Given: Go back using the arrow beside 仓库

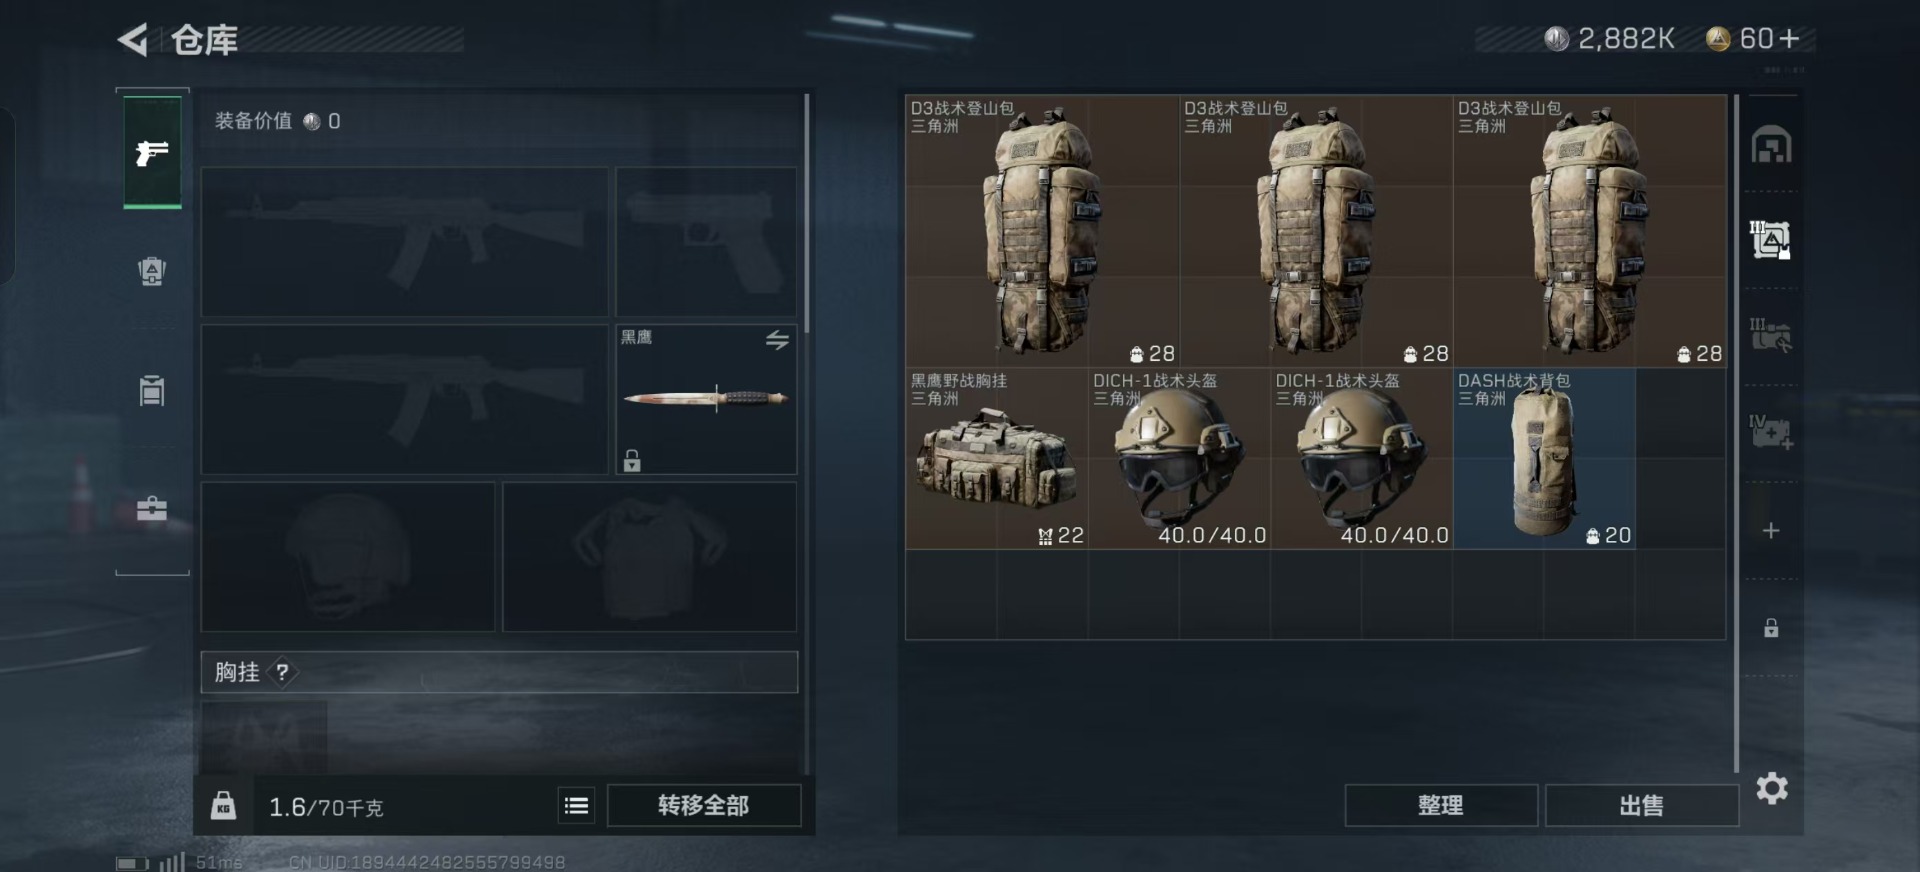Looking at the screenshot, I should (x=134, y=40).
